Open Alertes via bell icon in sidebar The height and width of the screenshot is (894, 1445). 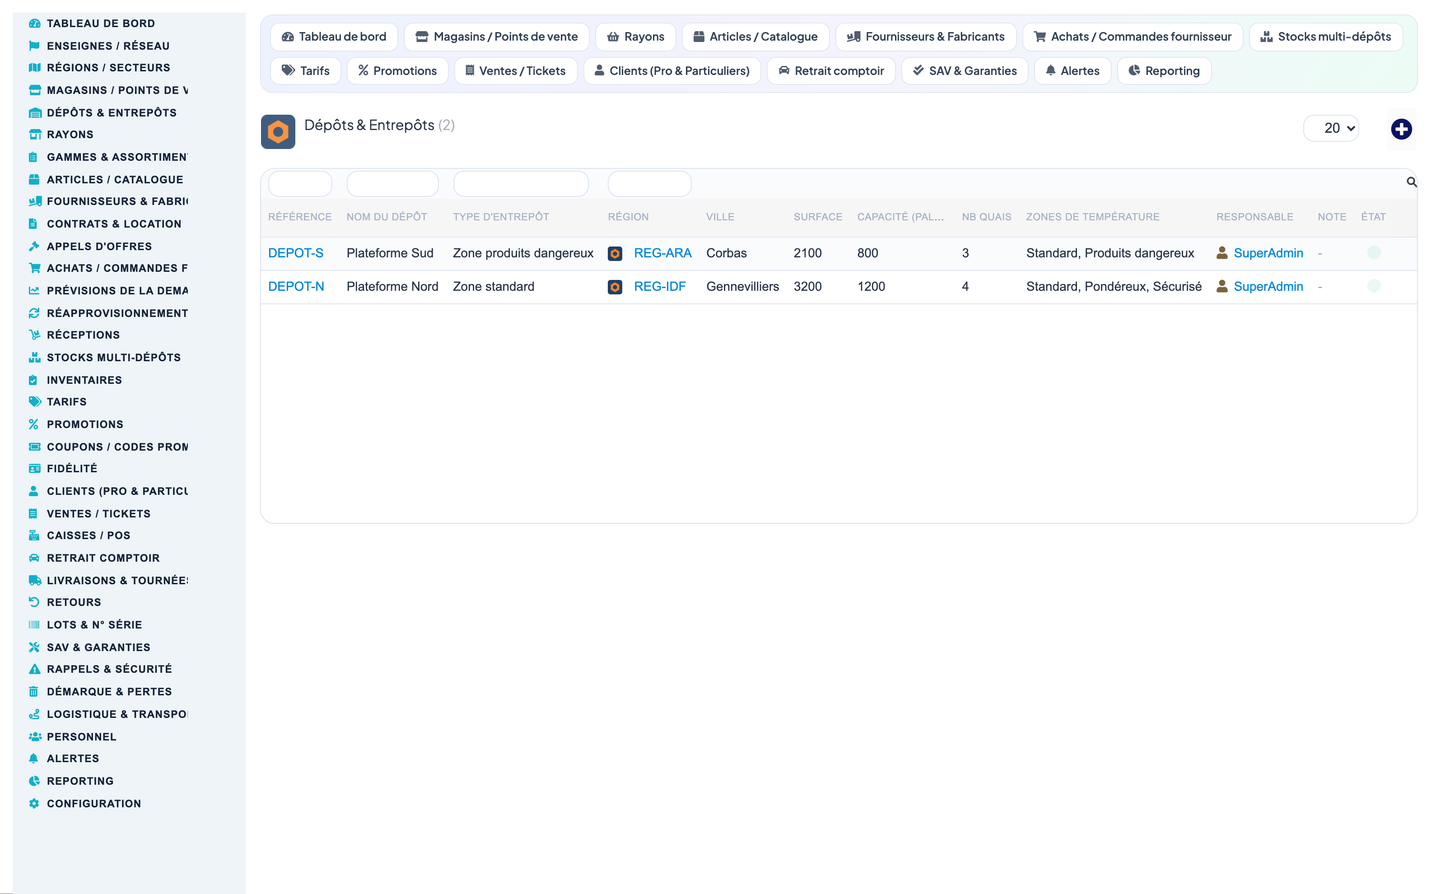click(x=34, y=759)
